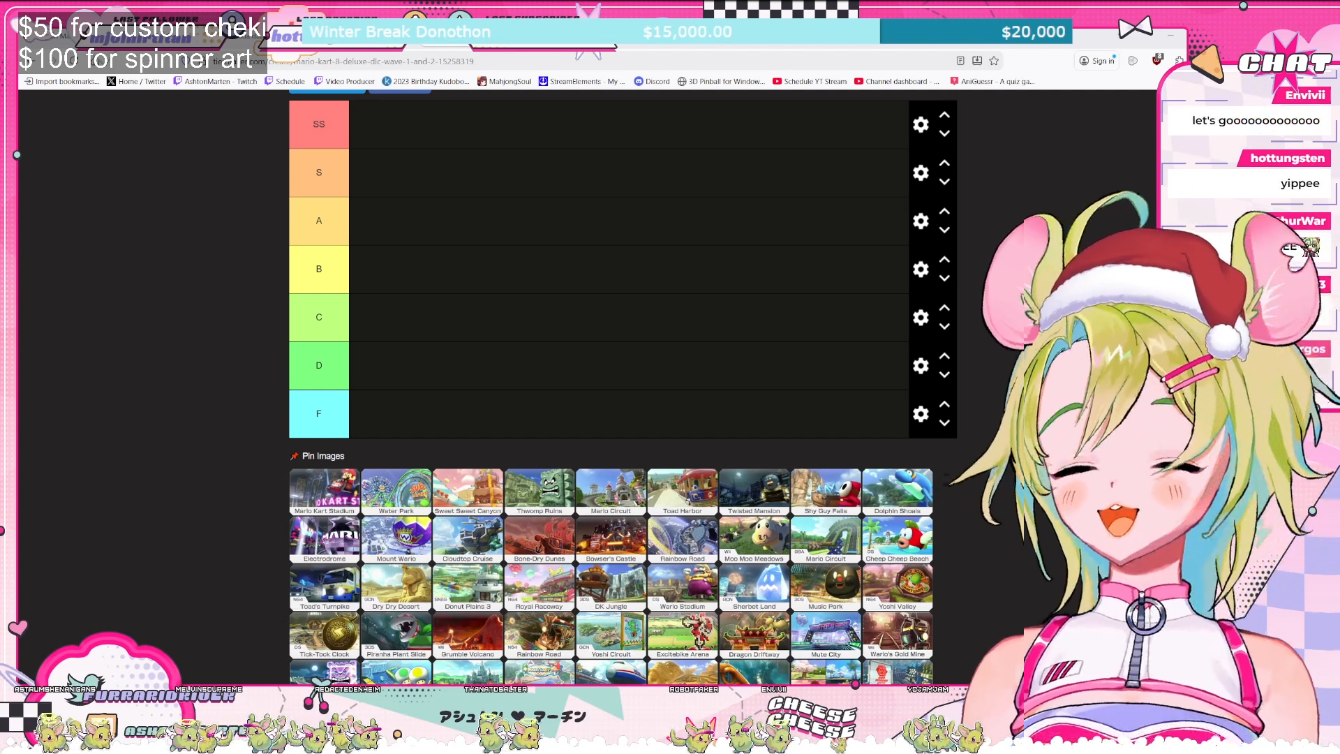Select the Water Park track image
Viewport: 1340px width, 754px height.
[x=396, y=492]
